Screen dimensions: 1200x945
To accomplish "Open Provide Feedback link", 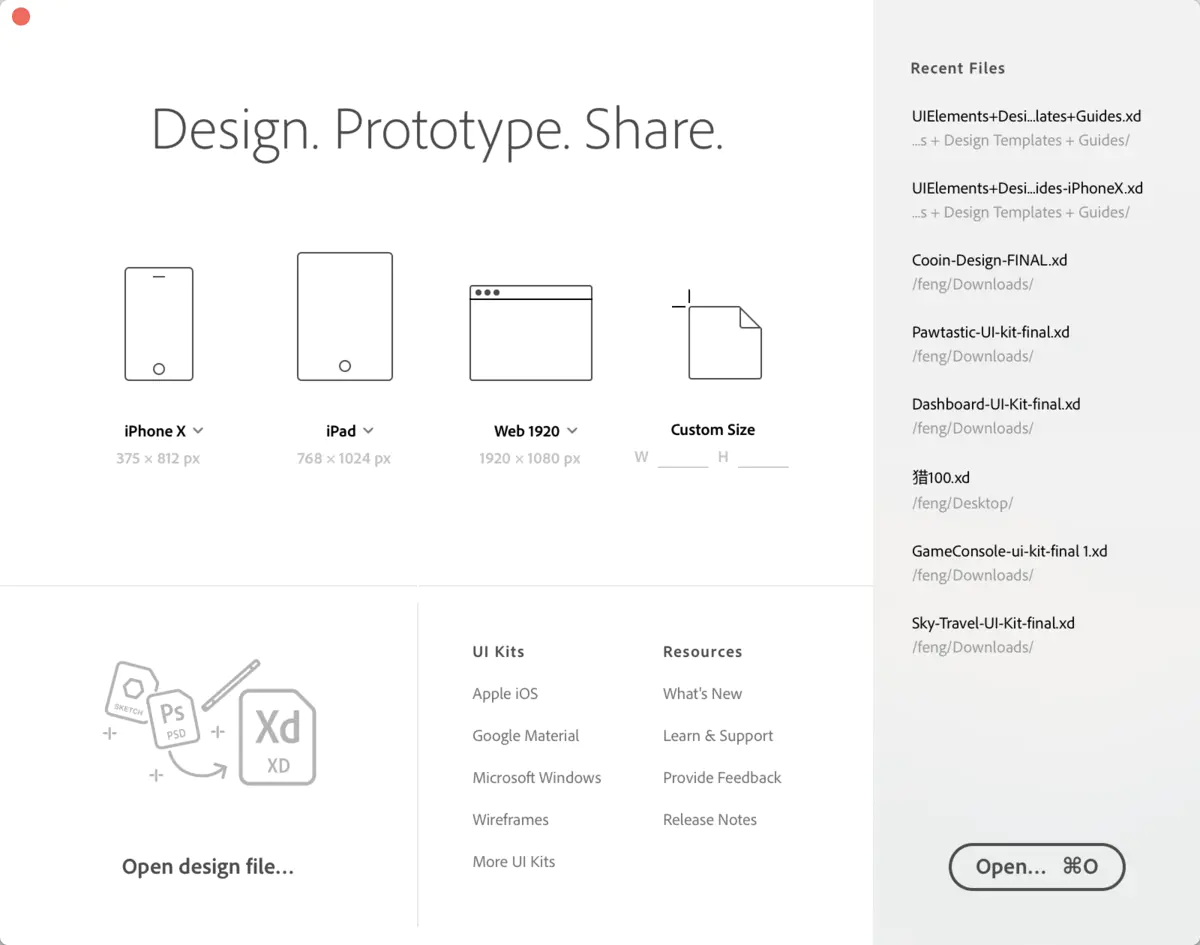I will tap(722, 778).
